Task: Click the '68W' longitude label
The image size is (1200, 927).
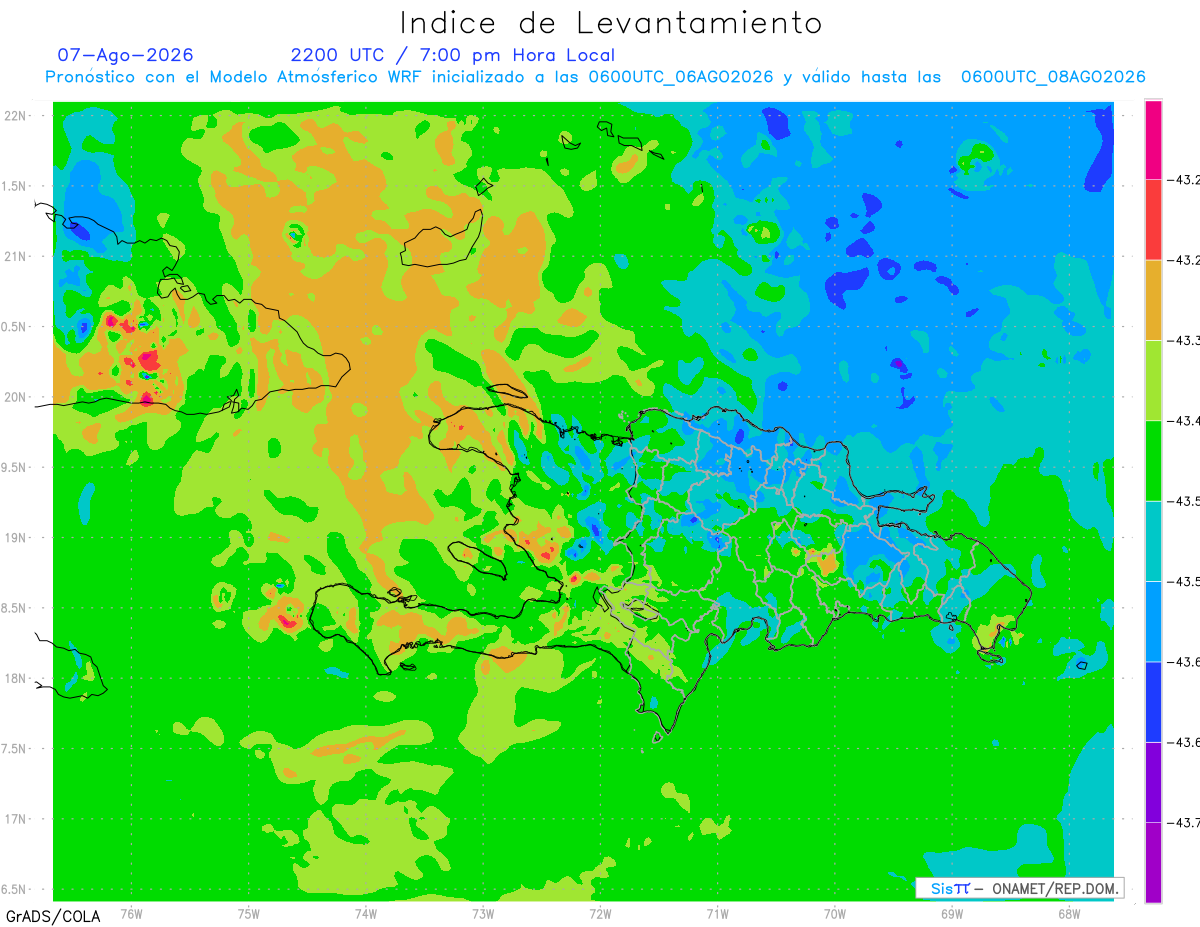Action: (x=1069, y=914)
